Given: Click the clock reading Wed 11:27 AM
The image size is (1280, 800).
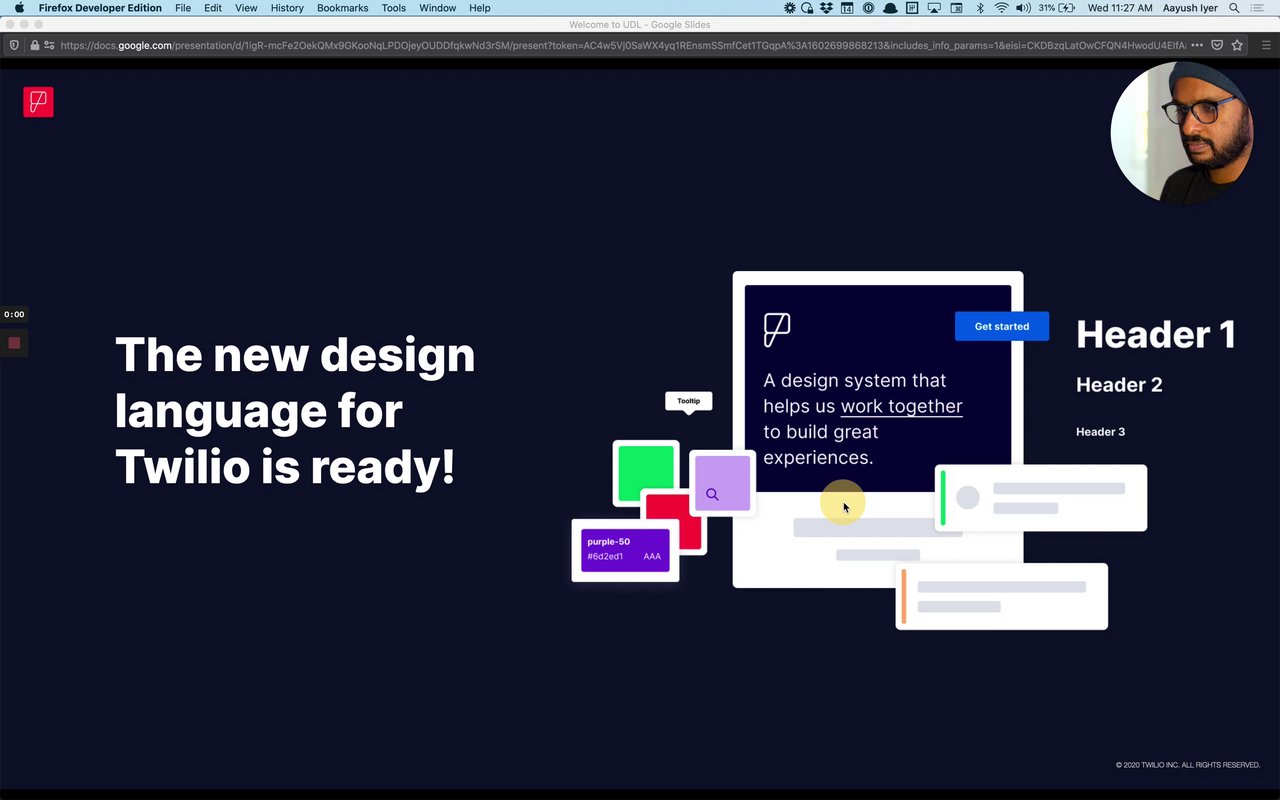Looking at the screenshot, I should pos(1119,8).
